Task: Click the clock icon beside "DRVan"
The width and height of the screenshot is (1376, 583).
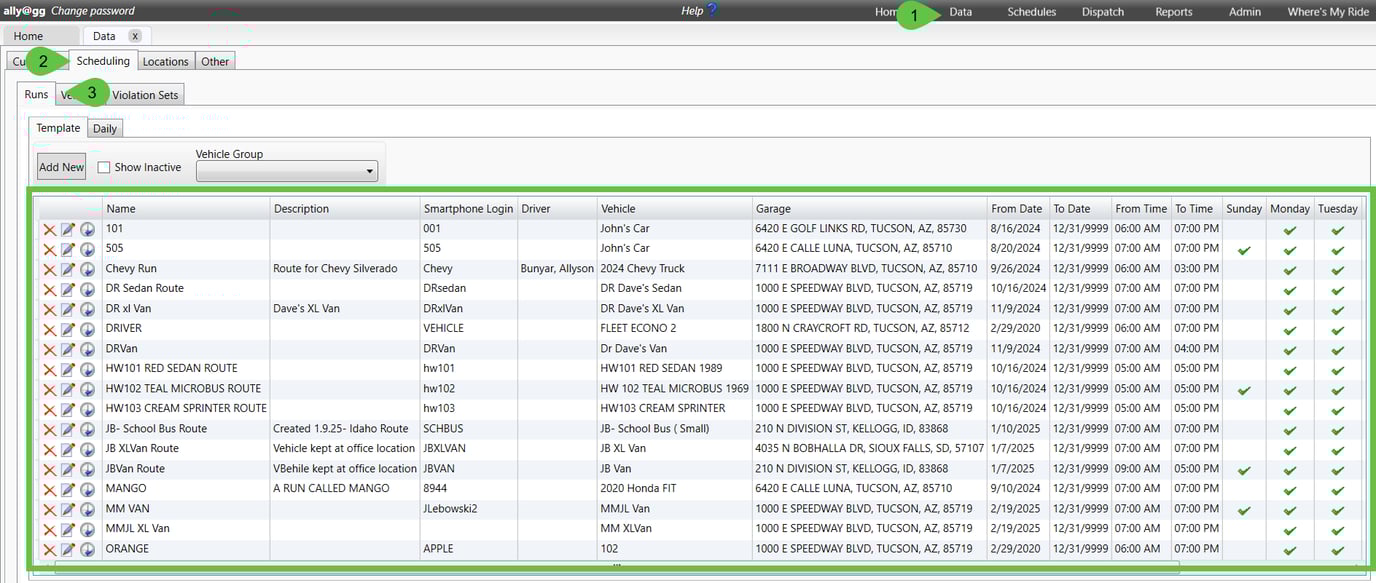Action: pos(85,348)
